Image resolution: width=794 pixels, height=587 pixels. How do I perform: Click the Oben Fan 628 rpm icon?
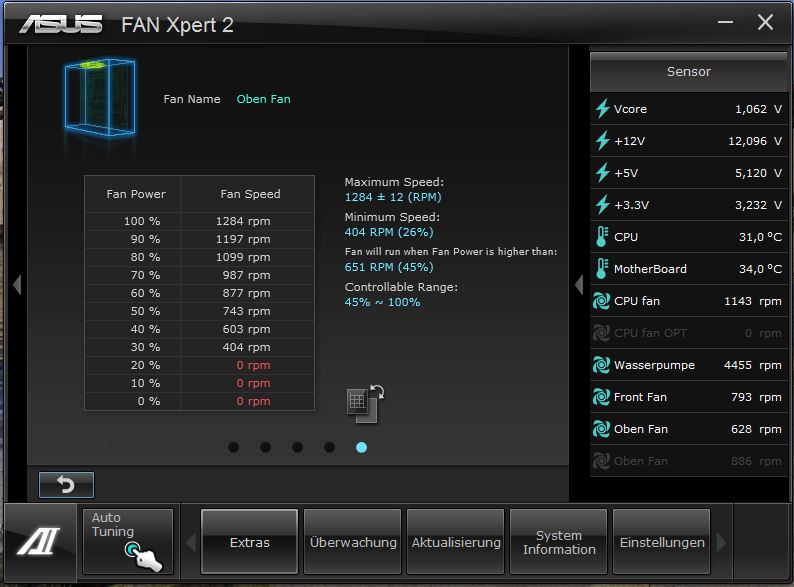(601, 429)
